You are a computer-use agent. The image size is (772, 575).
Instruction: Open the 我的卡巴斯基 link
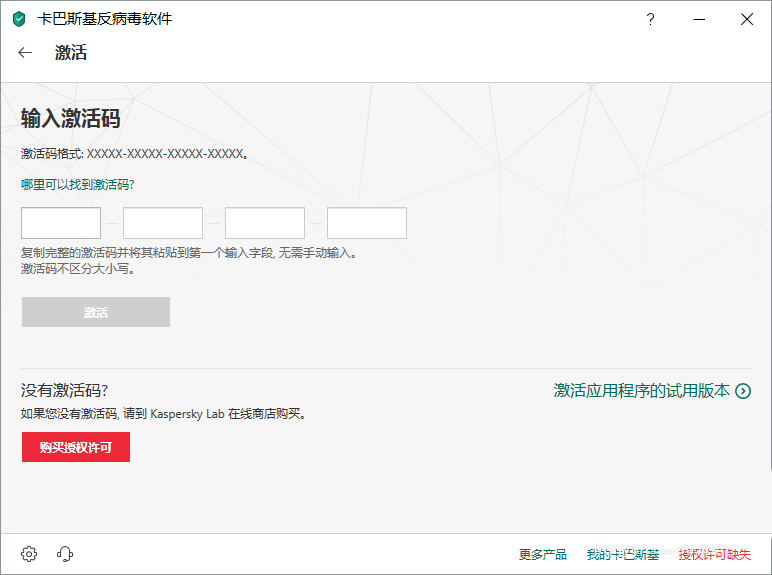coord(623,554)
